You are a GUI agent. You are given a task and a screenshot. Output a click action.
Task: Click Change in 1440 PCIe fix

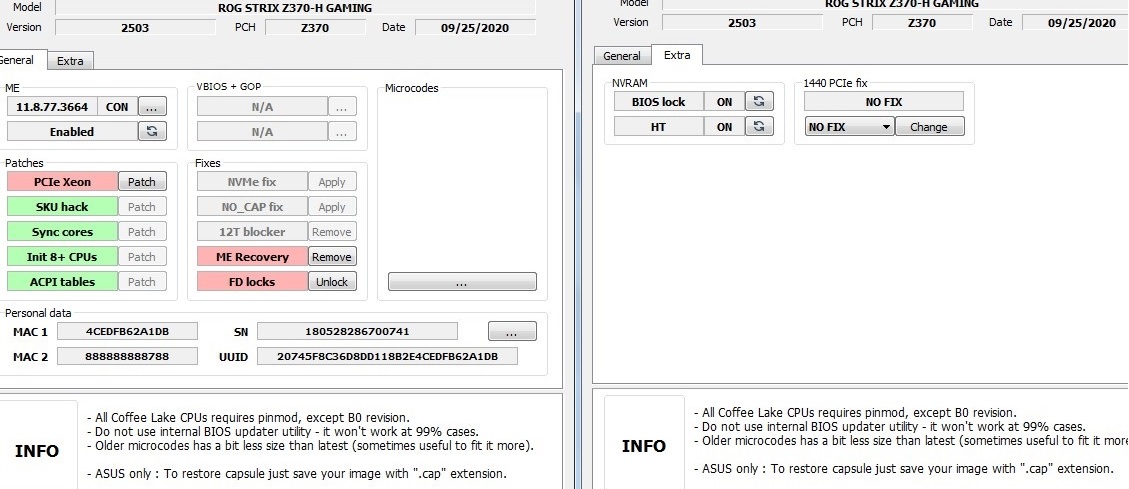929,127
